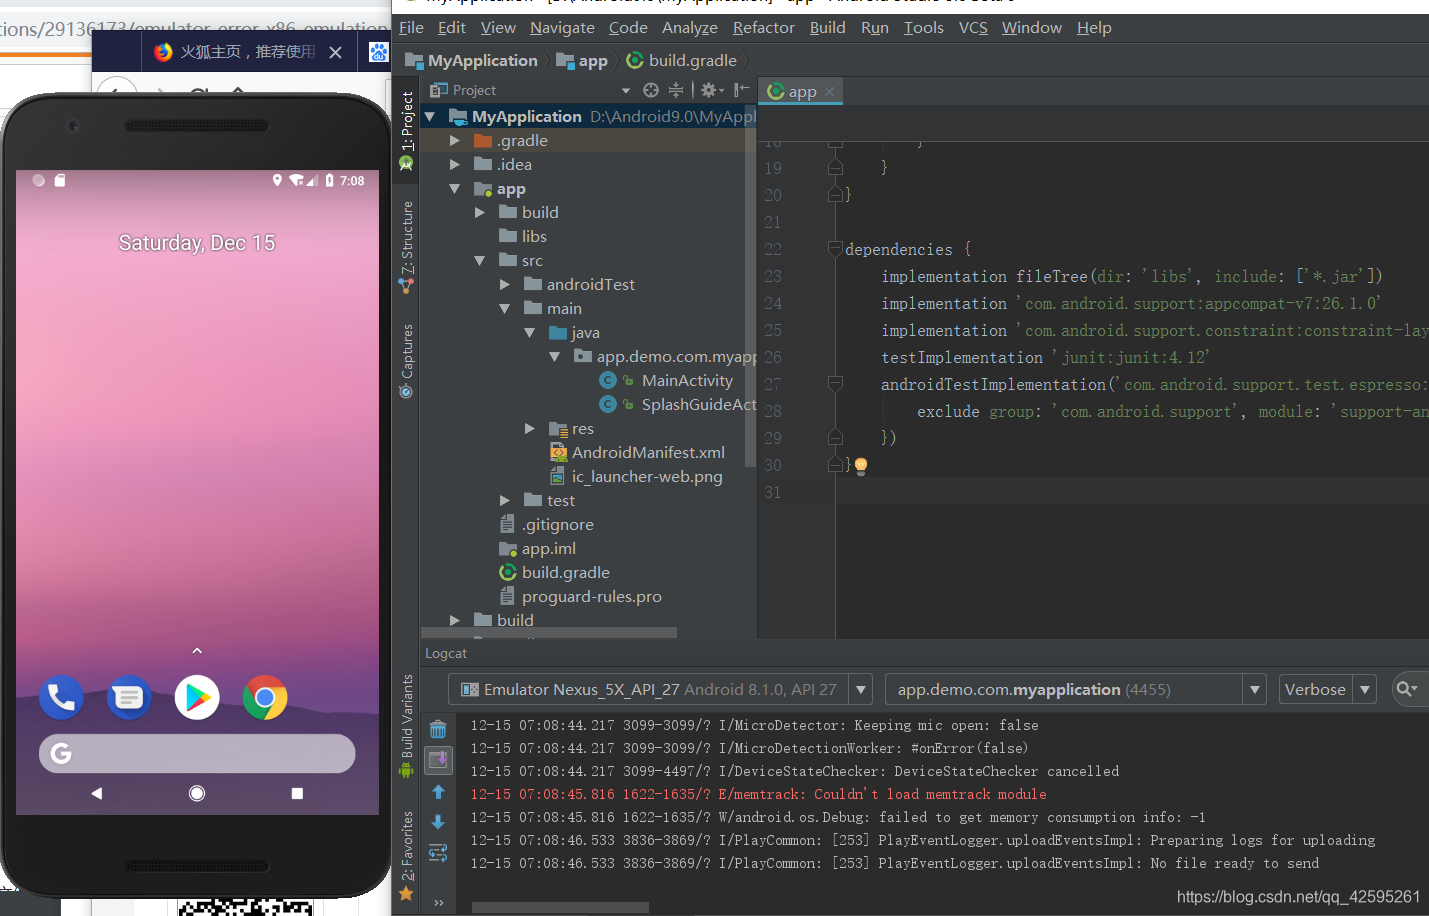Image resolution: width=1429 pixels, height=916 pixels.
Task: Open the Nexus_5X_API_27 device dropdown
Action: click(x=860, y=689)
